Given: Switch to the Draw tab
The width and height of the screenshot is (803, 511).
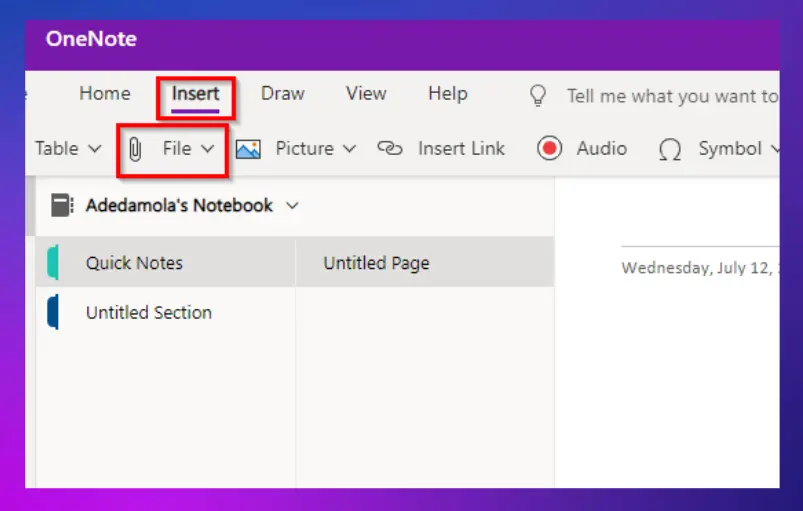Looking at the screenshot, I should (x=283, y=94).
